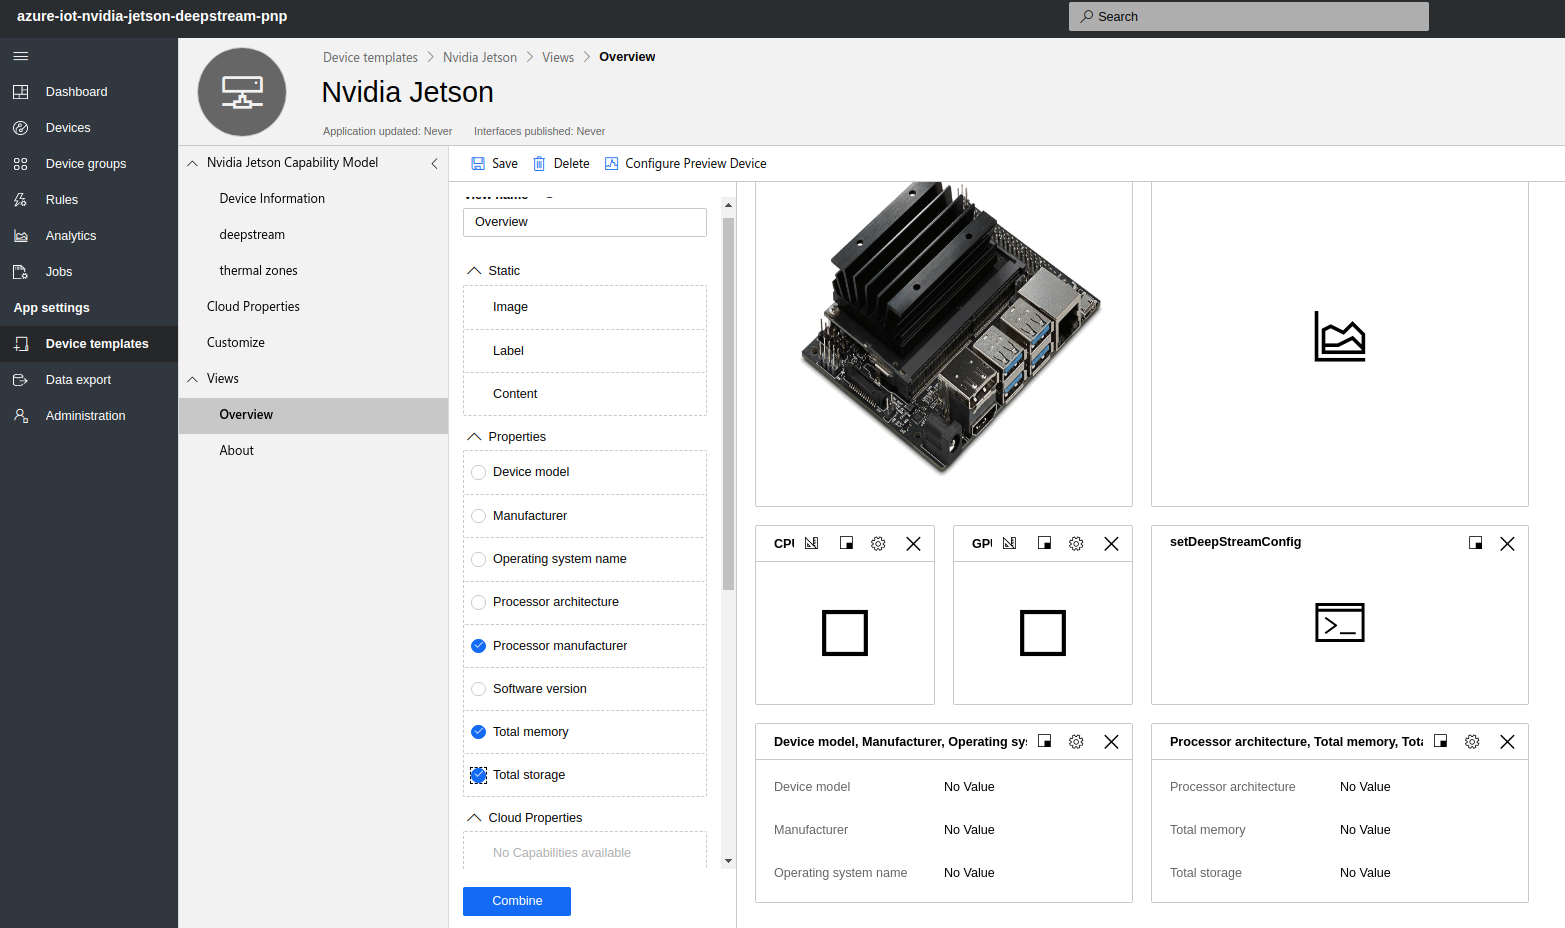Click the Analytics chart icon
This screenshot has height=928, width=1565.
21,236
